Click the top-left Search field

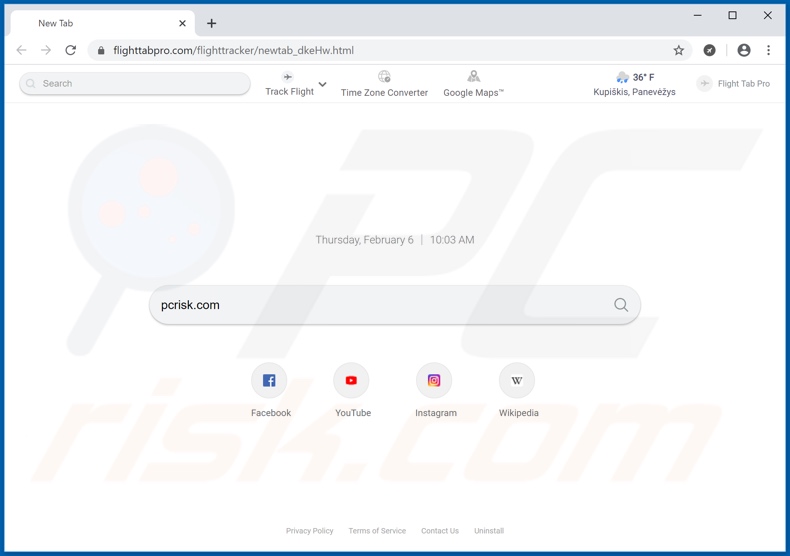tap(135, 84)
